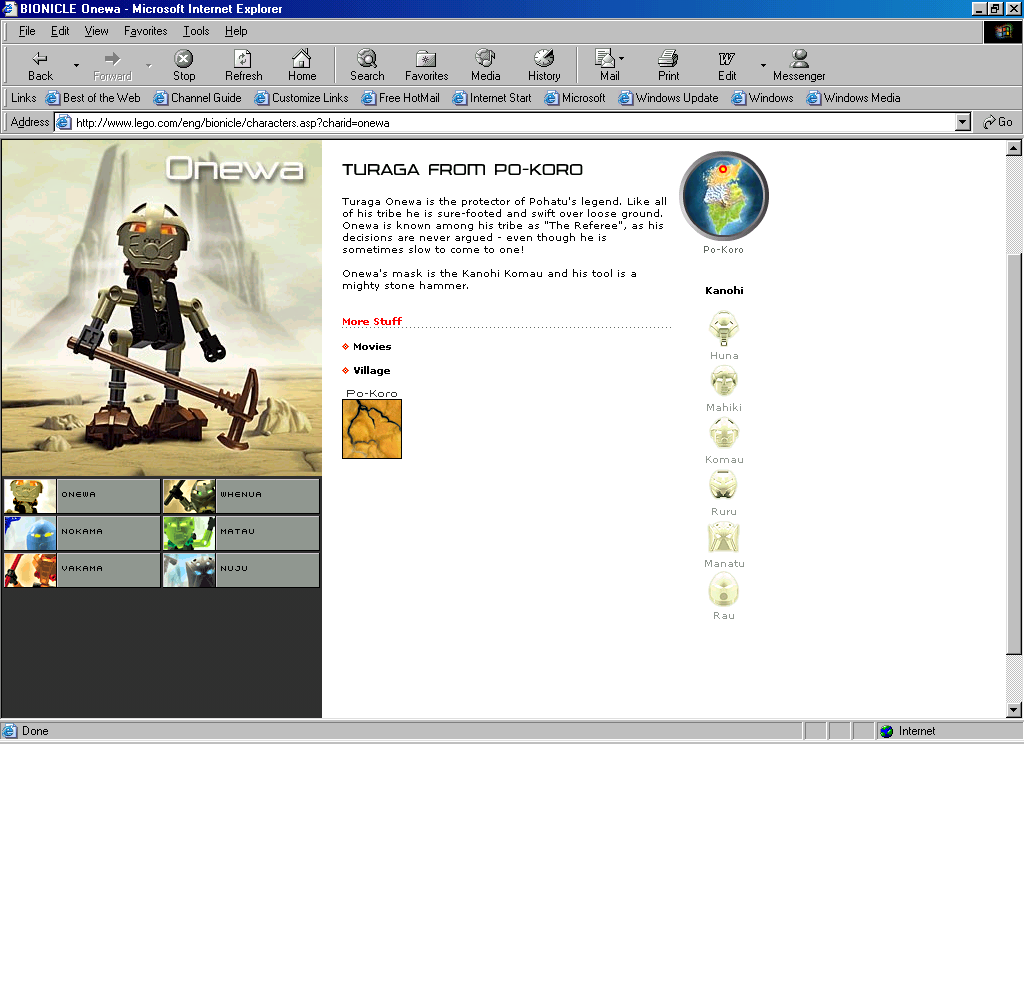Open the Windows links bar shortcut

762,98
